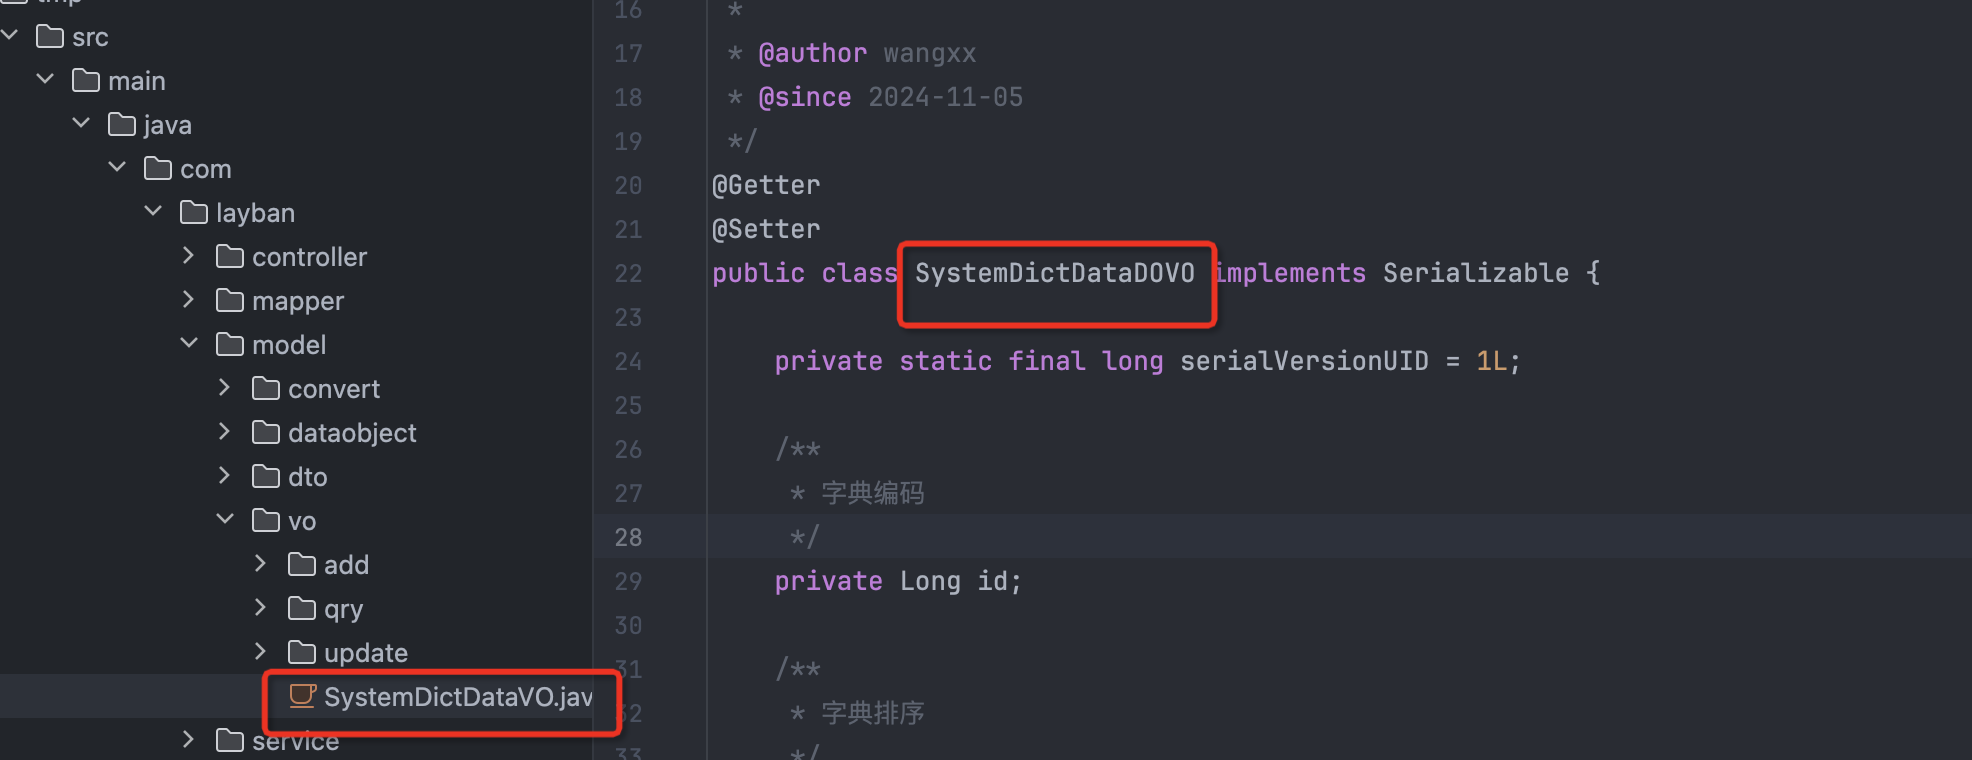Click the dto folder icon

point(266,476)
